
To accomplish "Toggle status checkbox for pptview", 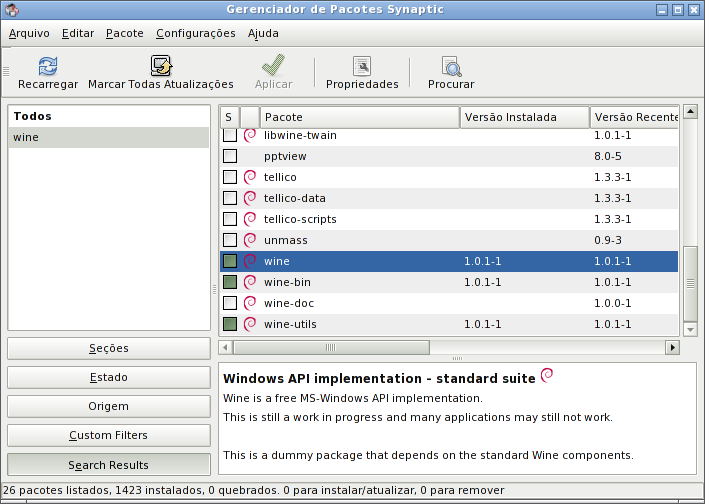I will [x=230, y=156].
